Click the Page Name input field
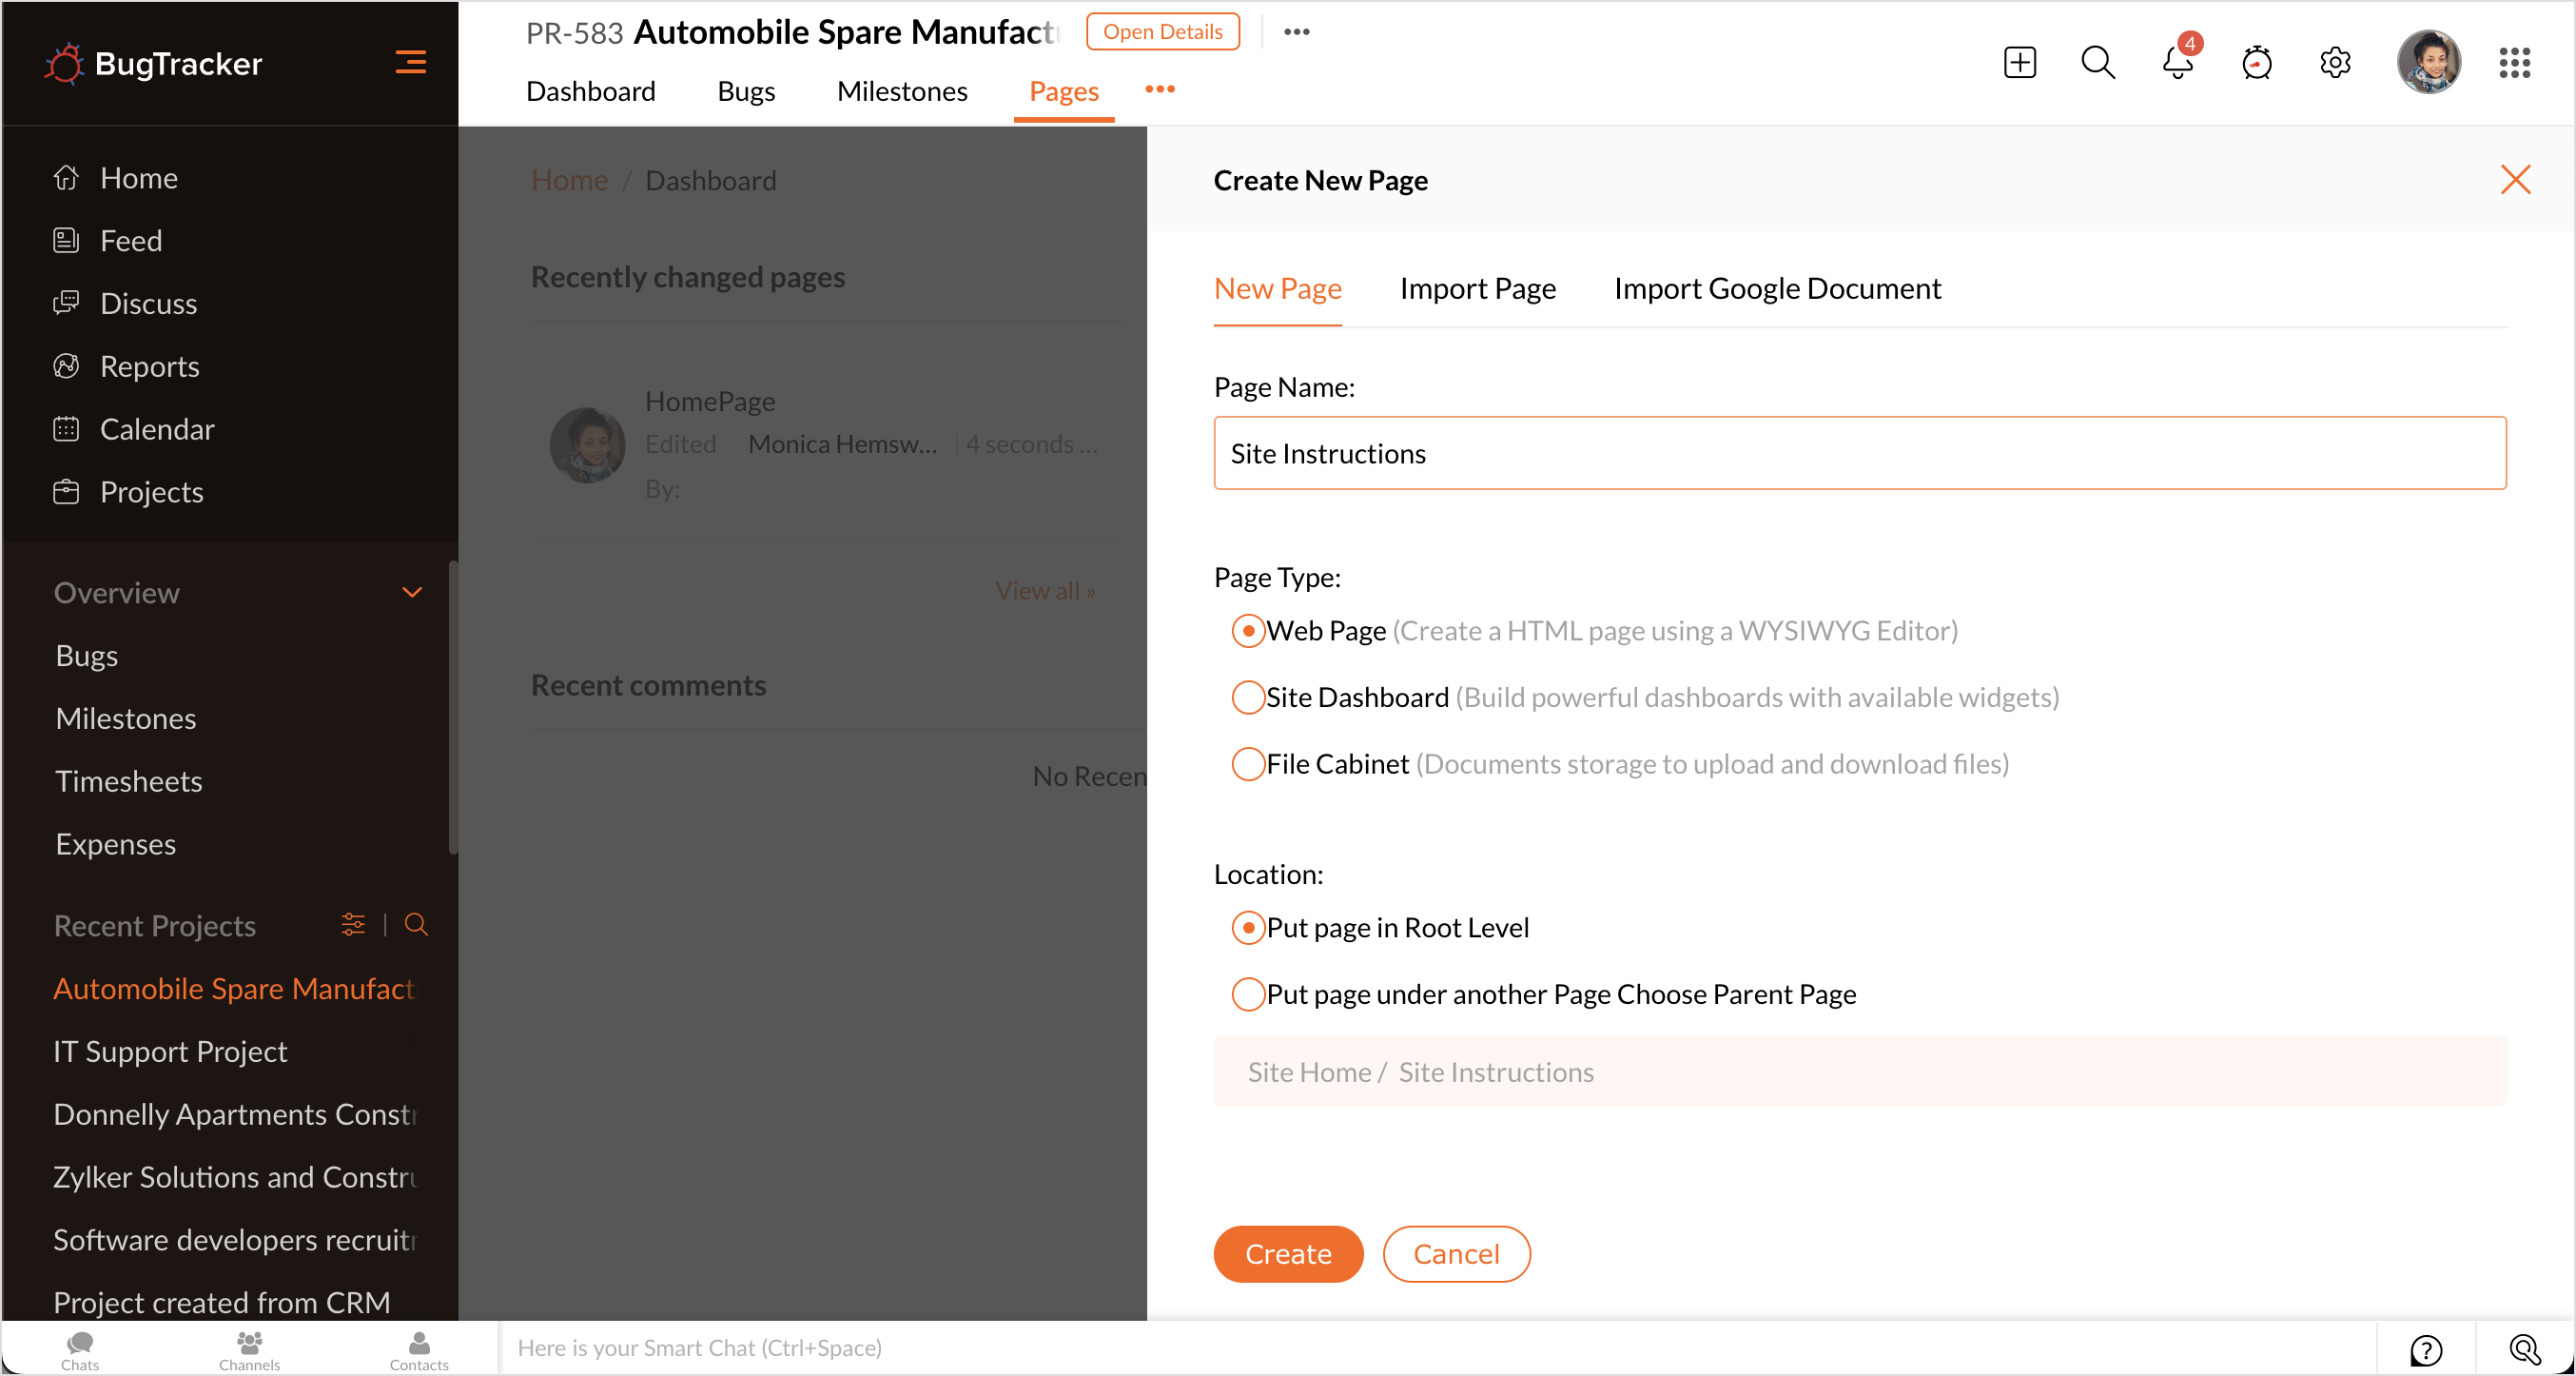Image resolution: width=2576 pixels, height=1376 pixels. [x=1858, y=453]
